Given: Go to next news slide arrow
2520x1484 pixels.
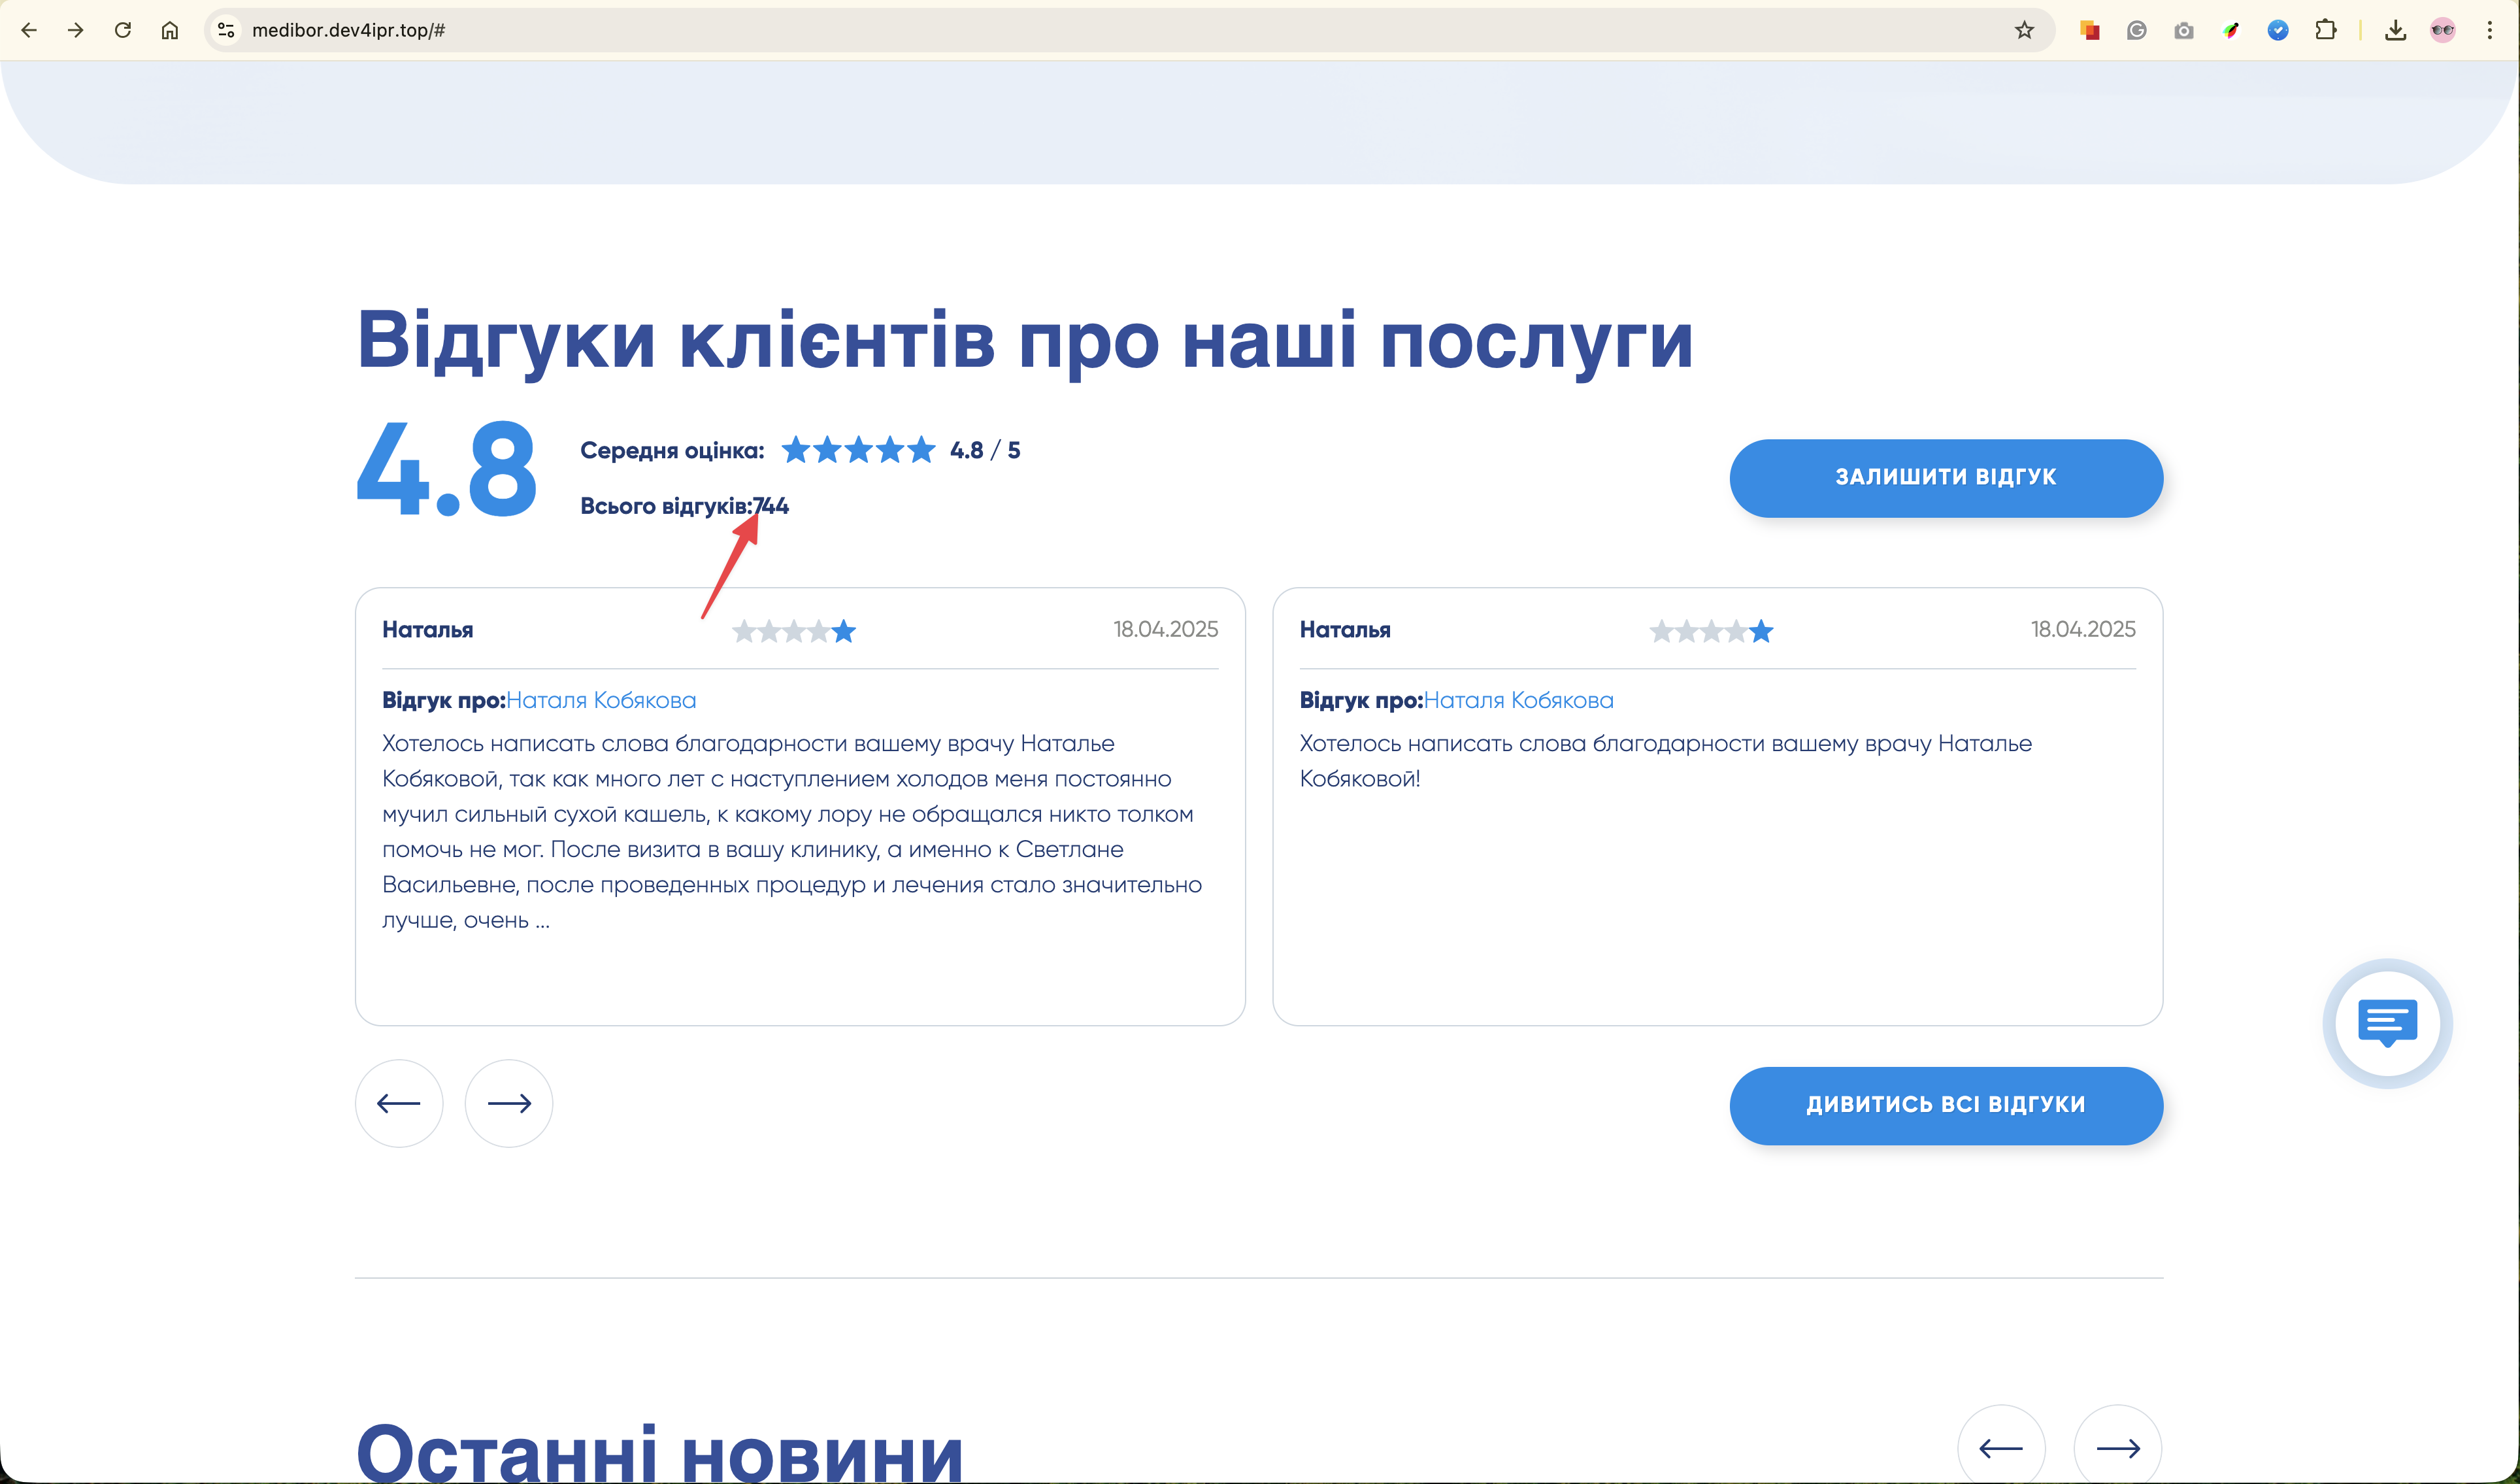Looking at the screenshot, I should [x=2117, y=1447].
